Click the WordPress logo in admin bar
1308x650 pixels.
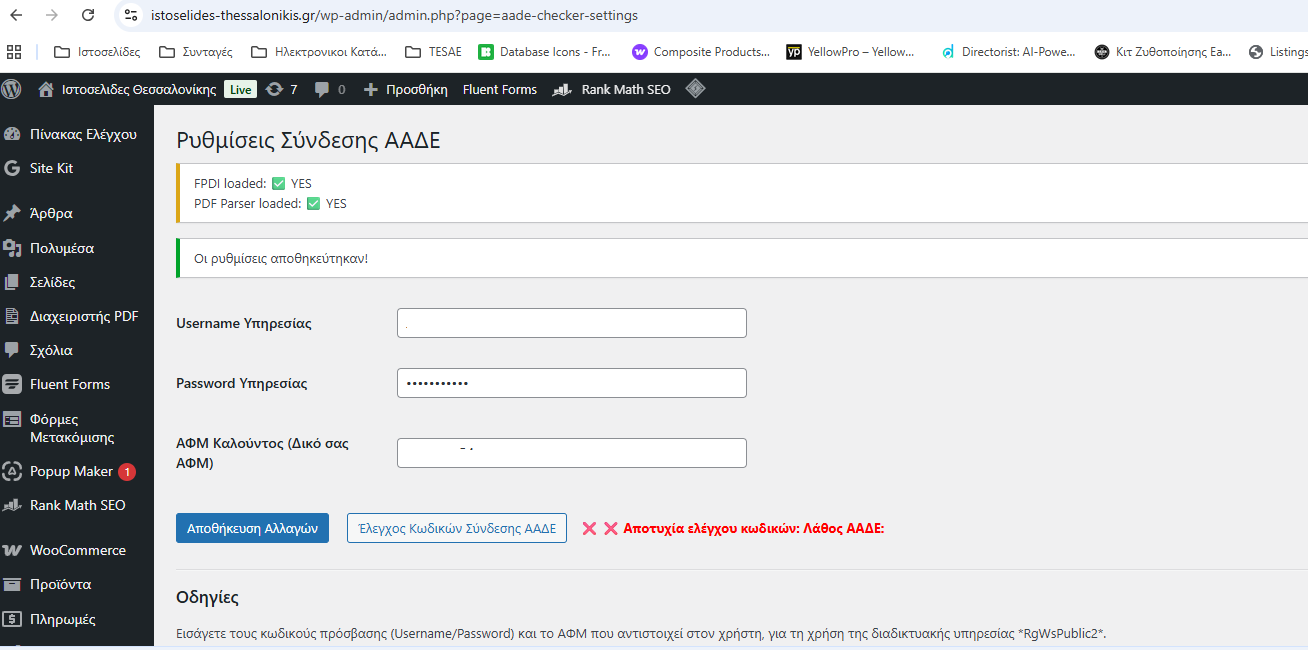pos(12,89)
